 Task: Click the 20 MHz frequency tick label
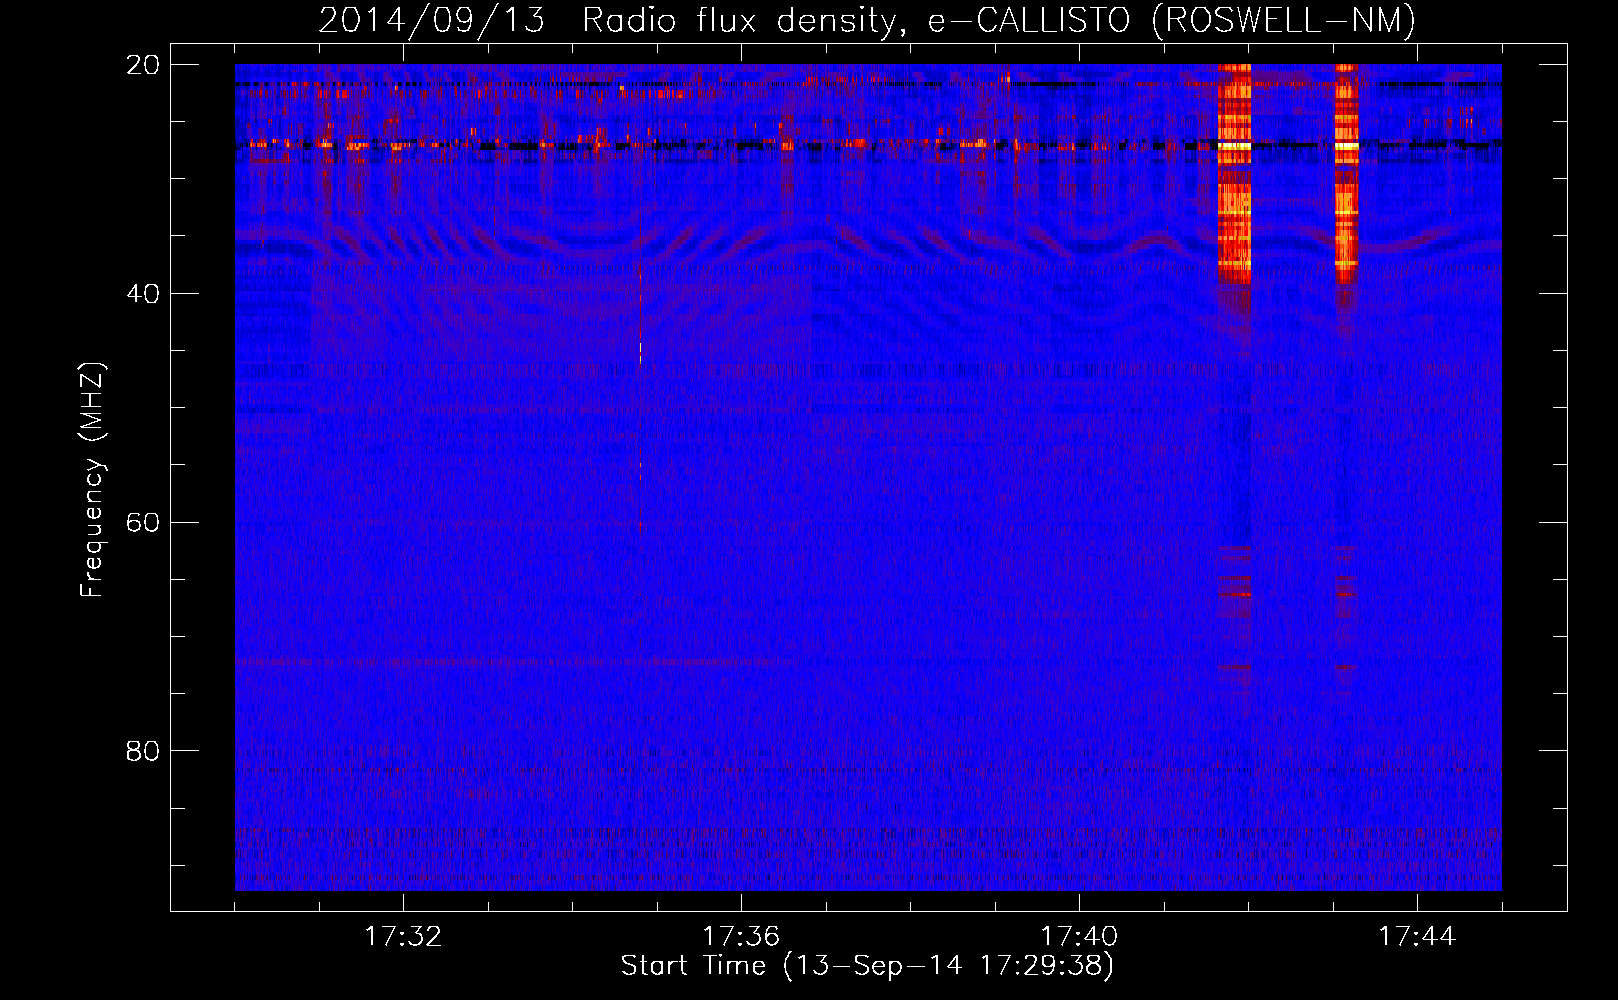pyautogui.click(x=143, y=65)
